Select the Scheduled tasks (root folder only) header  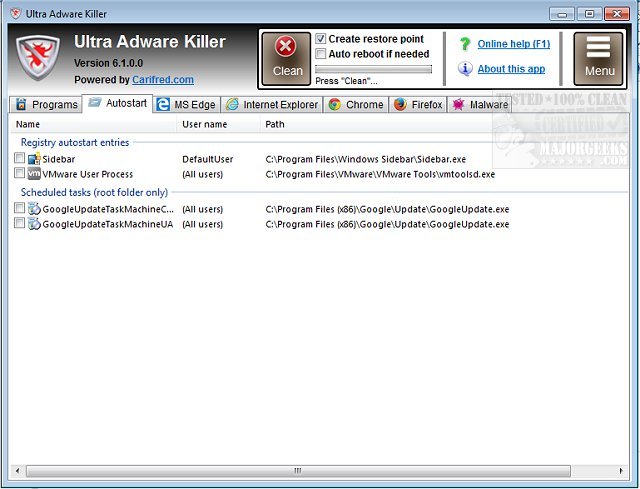94,192
